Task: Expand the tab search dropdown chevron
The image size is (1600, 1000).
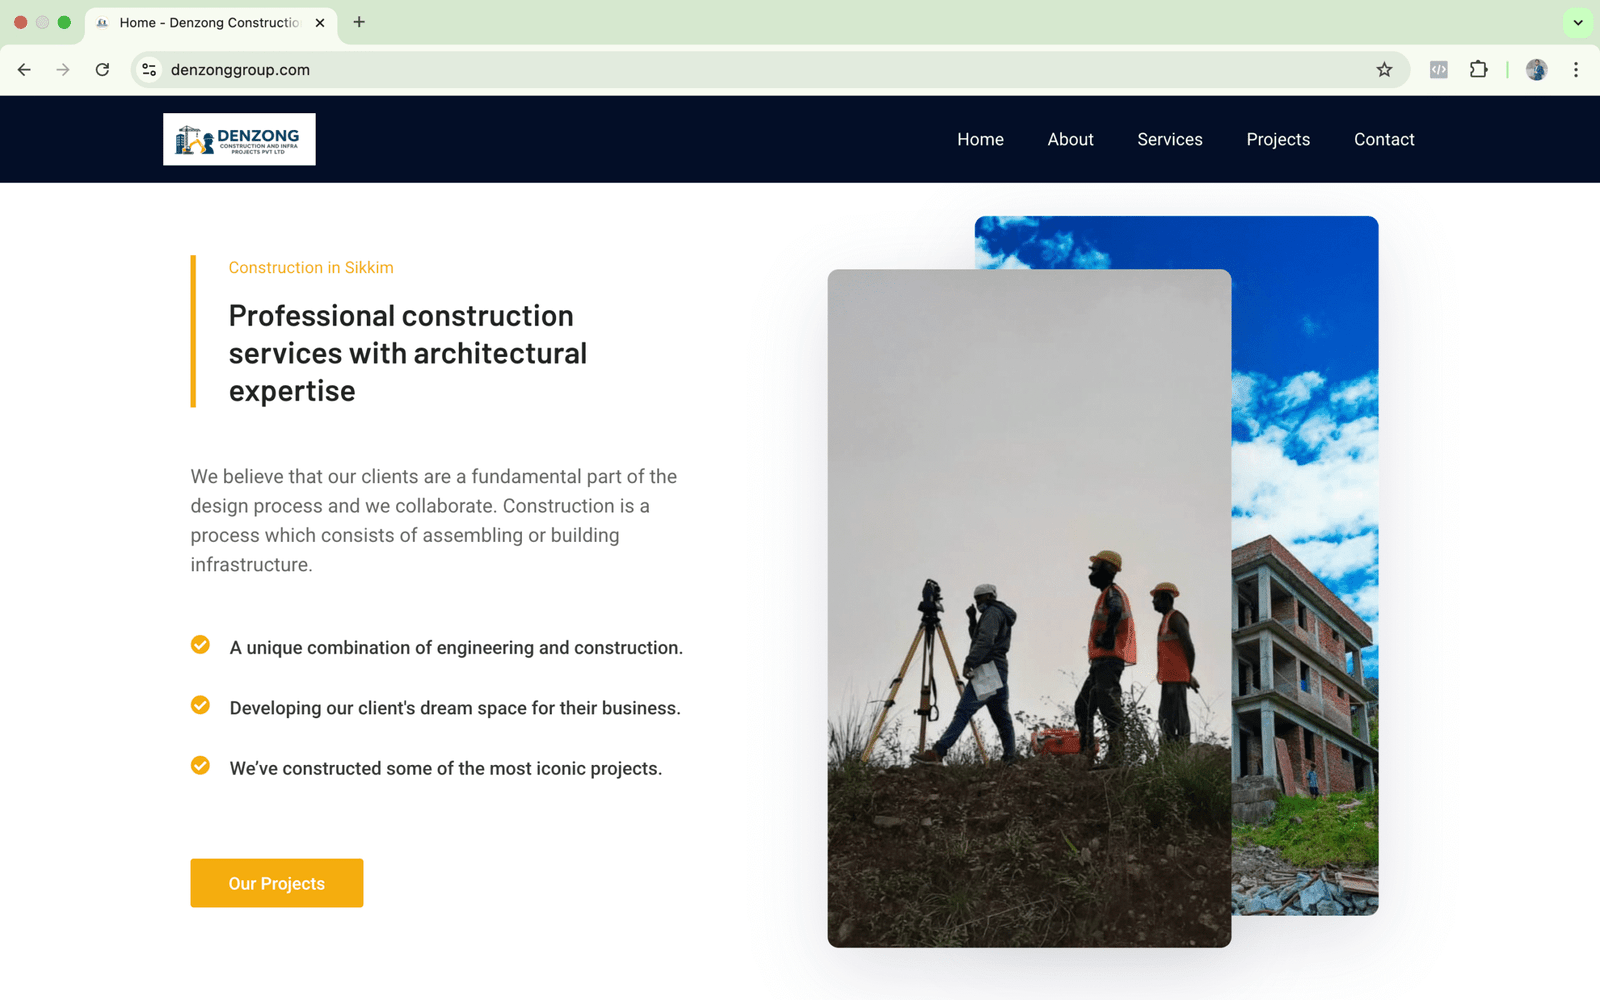Action: click(x=1577, y=22)
